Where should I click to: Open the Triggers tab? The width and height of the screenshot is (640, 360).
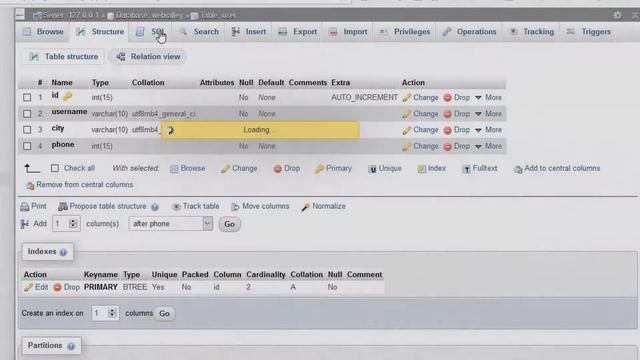point(588,32)
